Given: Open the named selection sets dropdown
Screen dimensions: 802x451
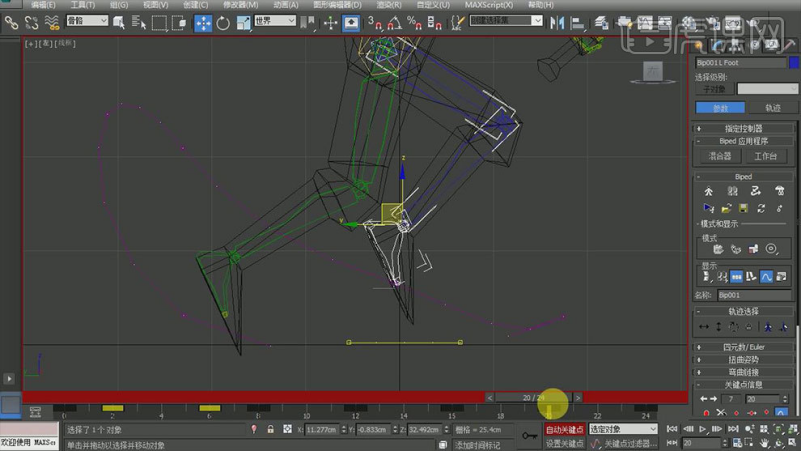Looking at the screenshot, I should tap(506, 20).
